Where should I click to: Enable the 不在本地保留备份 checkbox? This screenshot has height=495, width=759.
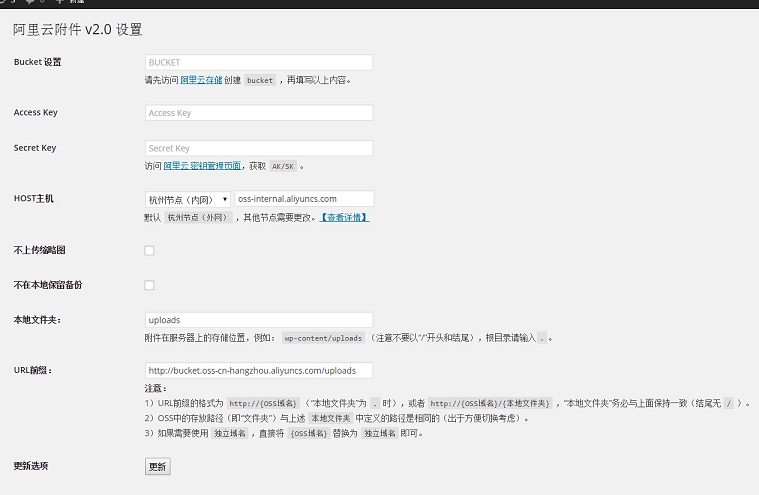tap(149, 285)
